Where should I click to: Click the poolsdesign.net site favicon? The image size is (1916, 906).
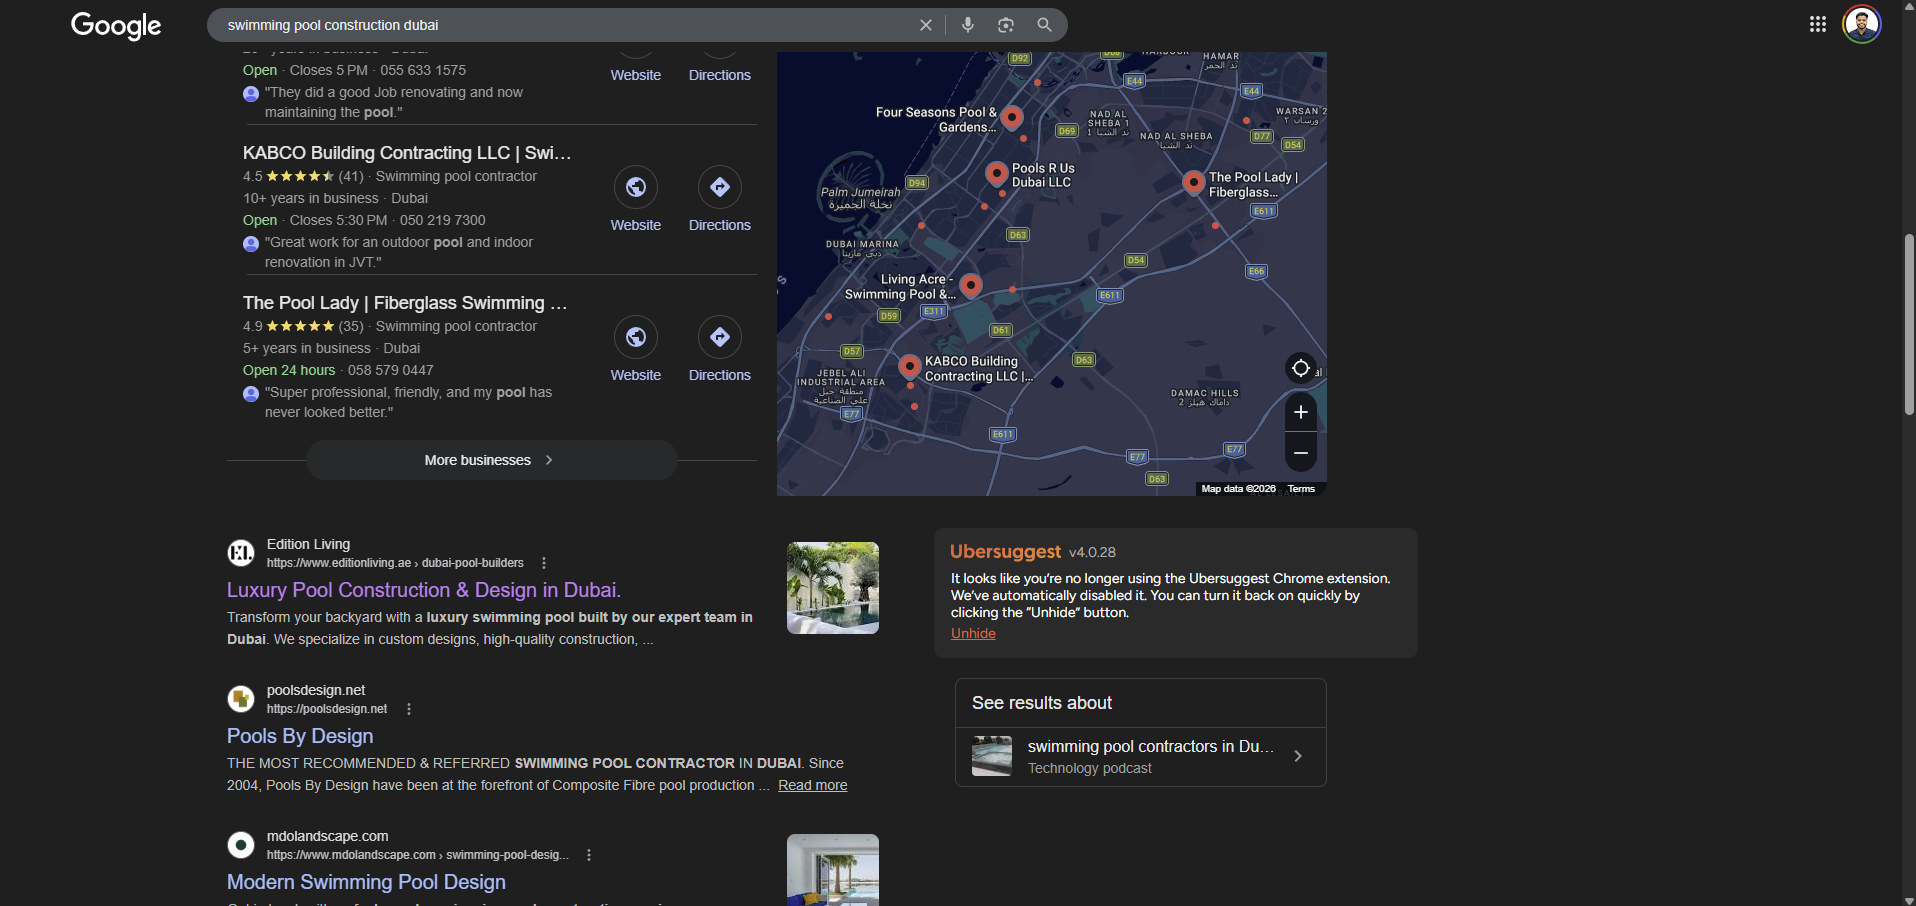(241, 699)
